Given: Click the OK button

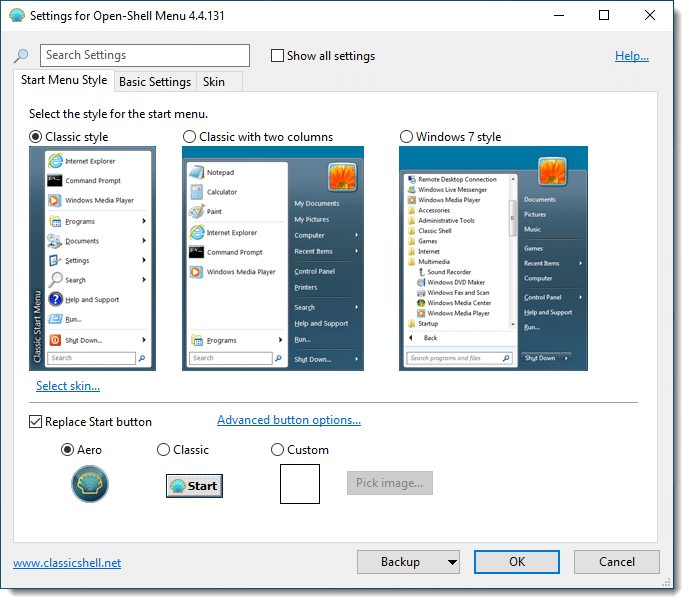Looking at the screenshot, I should [517, 562].
